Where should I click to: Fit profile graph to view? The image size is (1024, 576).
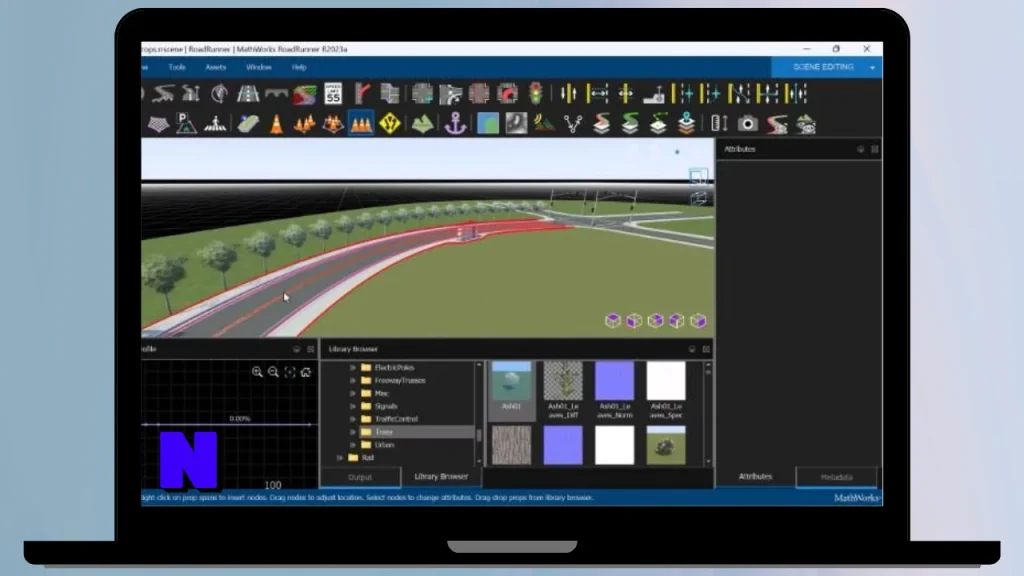290,372
